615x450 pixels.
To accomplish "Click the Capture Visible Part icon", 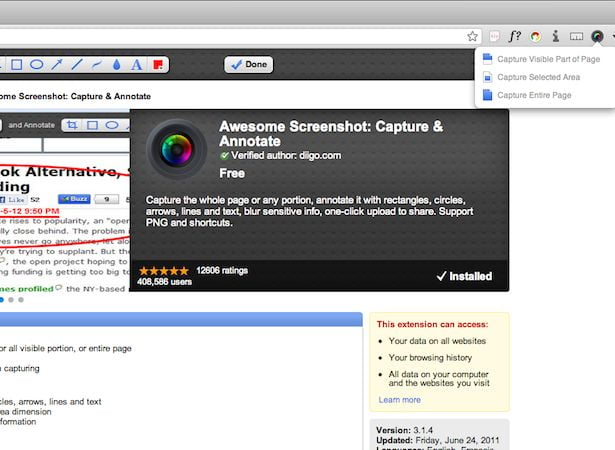I will (487, 59).
